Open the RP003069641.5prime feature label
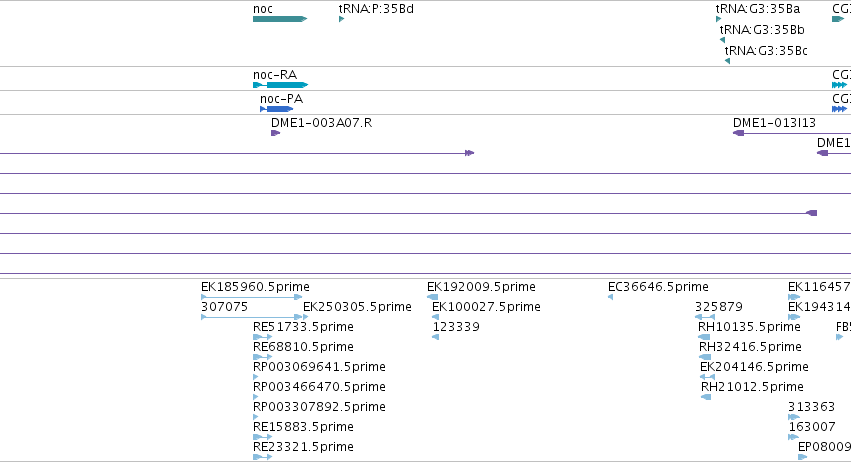This screenshot has width=851, height=462. point(319,366)
